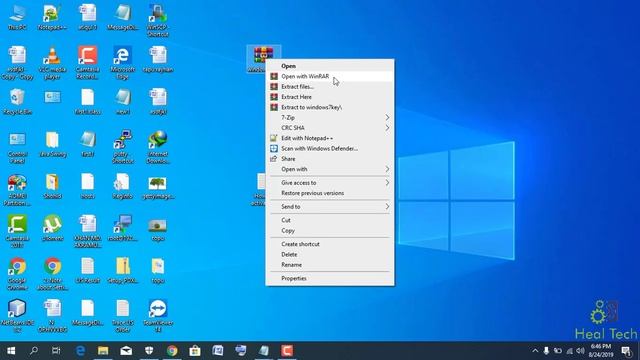Click the microphone tray icon
Viewport: 640px width, 360px height.
click(x=546, y=351)
